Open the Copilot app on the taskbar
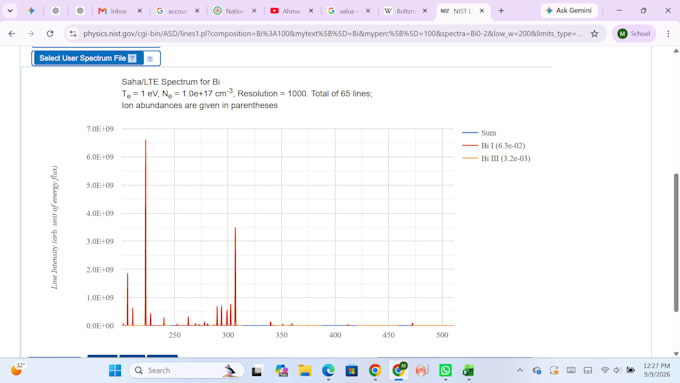 281,371
